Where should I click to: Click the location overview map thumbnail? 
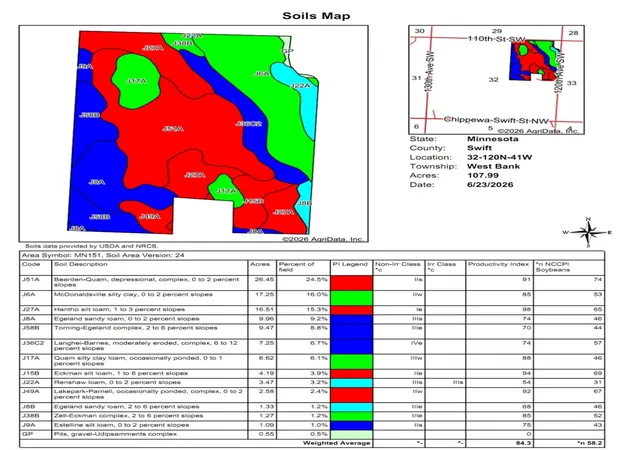point(496,80)
